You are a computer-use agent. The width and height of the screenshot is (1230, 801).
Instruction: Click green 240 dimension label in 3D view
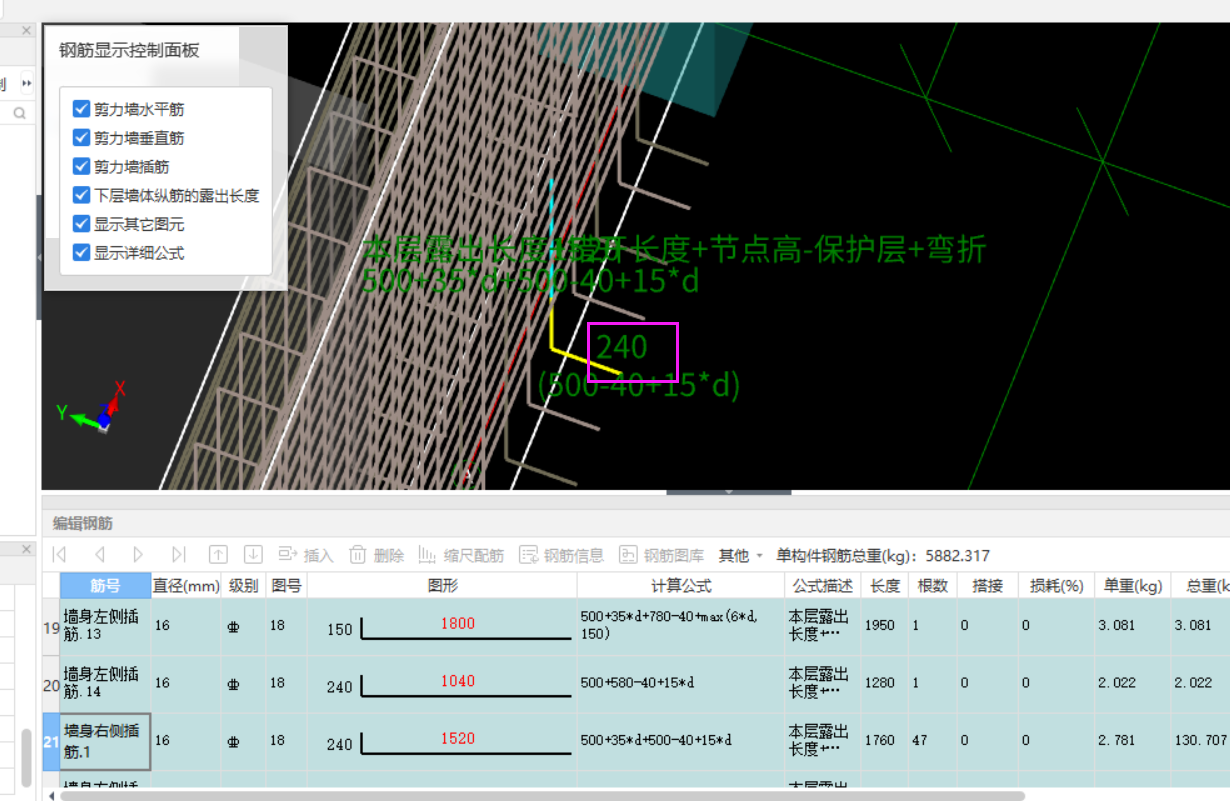coord(622,348)
